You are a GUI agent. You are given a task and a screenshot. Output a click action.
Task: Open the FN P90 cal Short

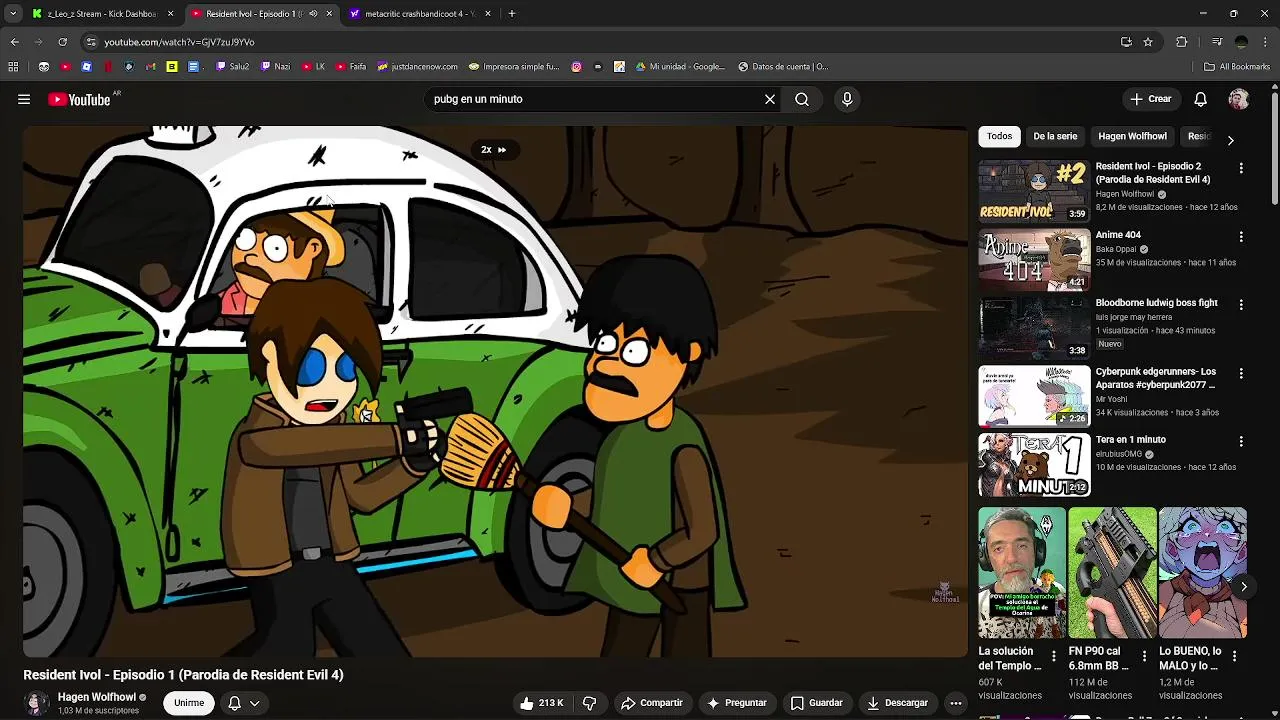pyautogui.click(x=1112, y=572)
